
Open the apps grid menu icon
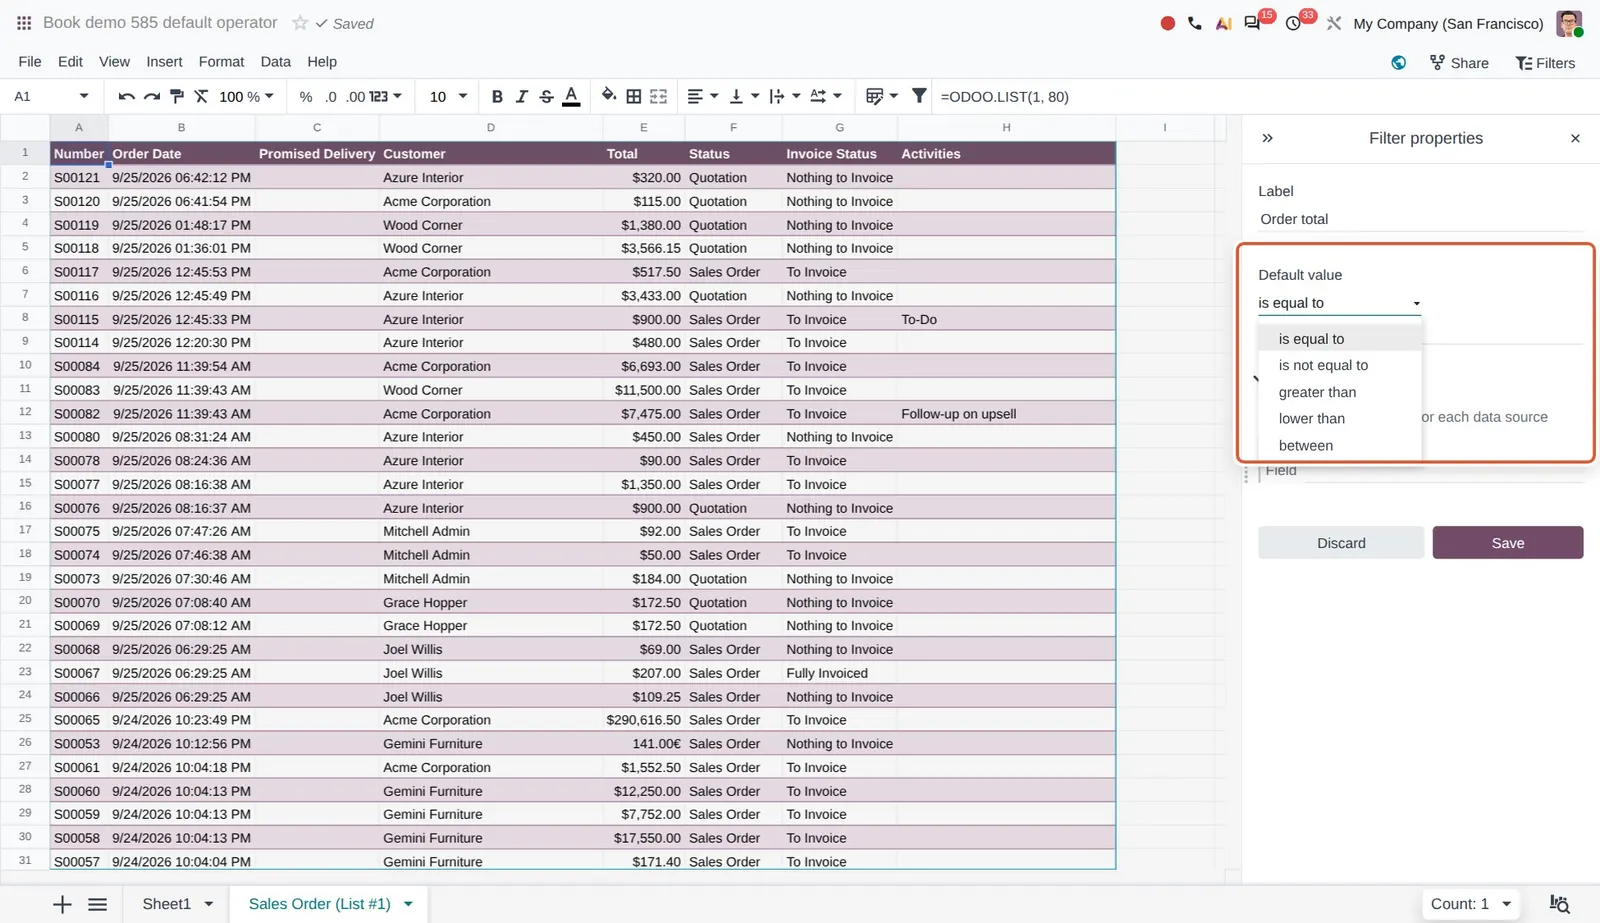[x=24, y=23]
